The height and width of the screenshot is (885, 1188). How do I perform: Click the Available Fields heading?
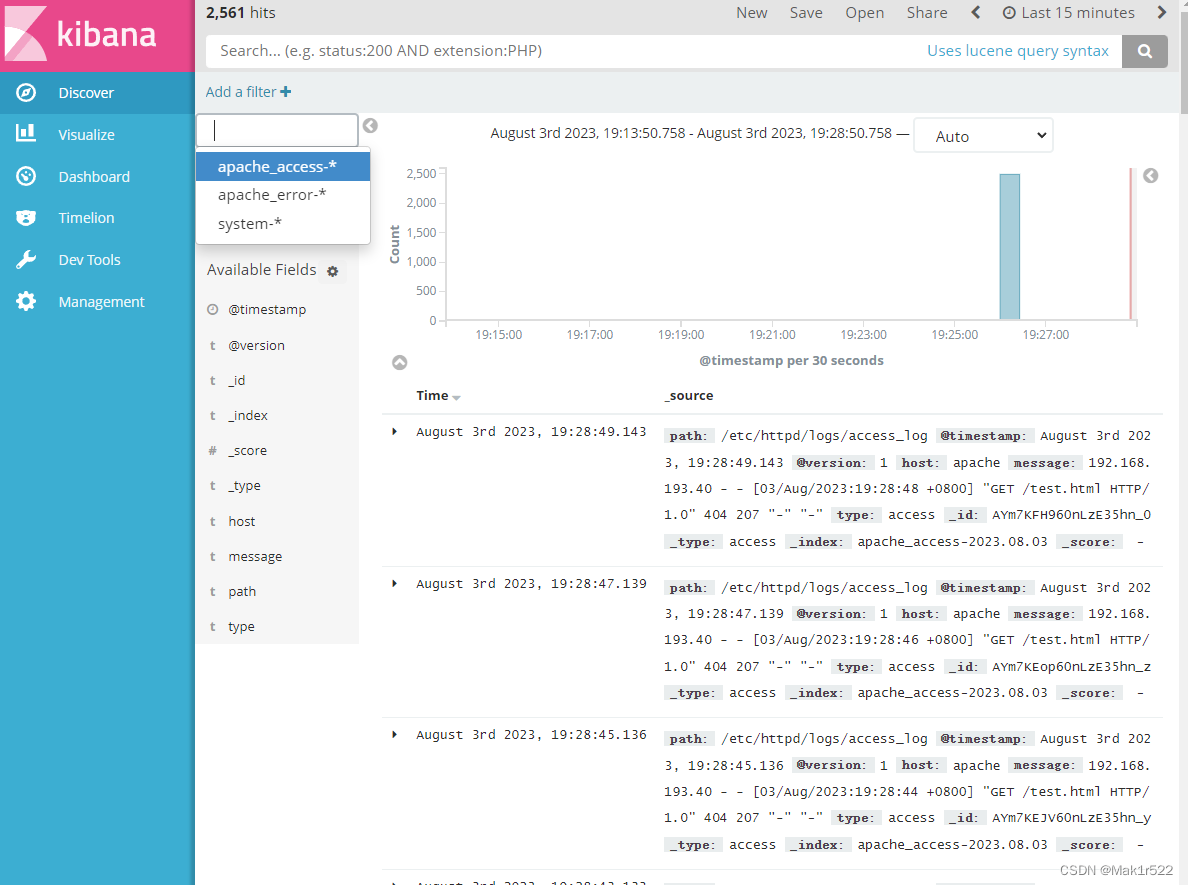tap(261, 270)
